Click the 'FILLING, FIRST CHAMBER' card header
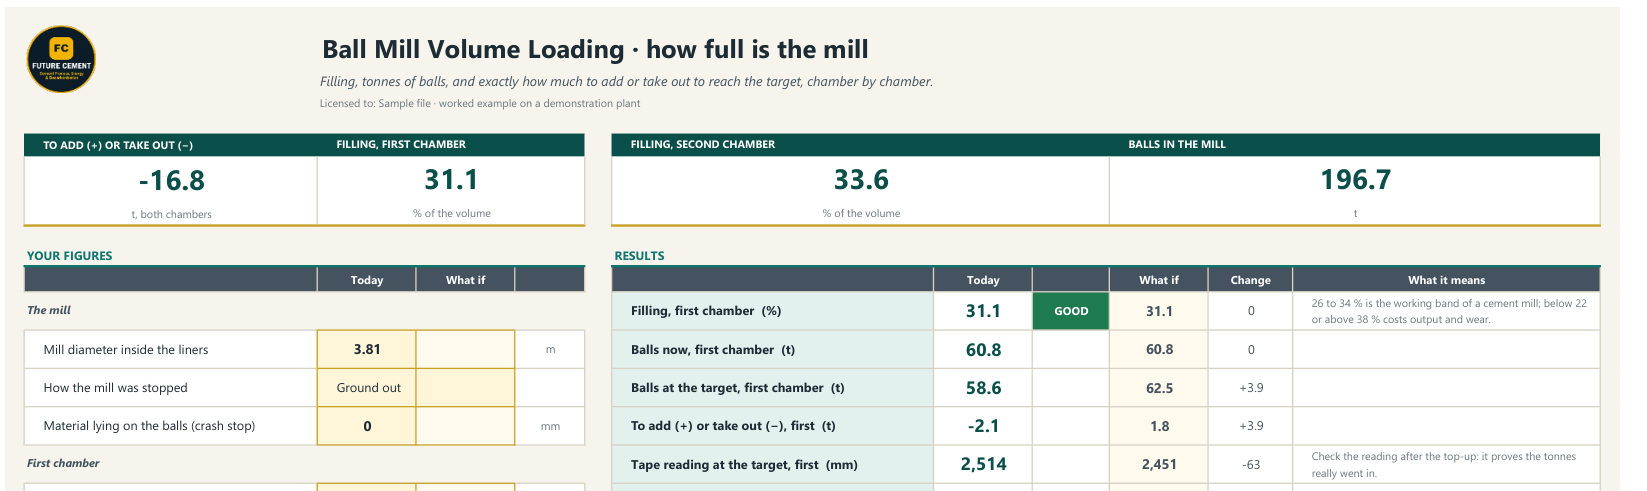1647x491 pixels. point(401,144)
